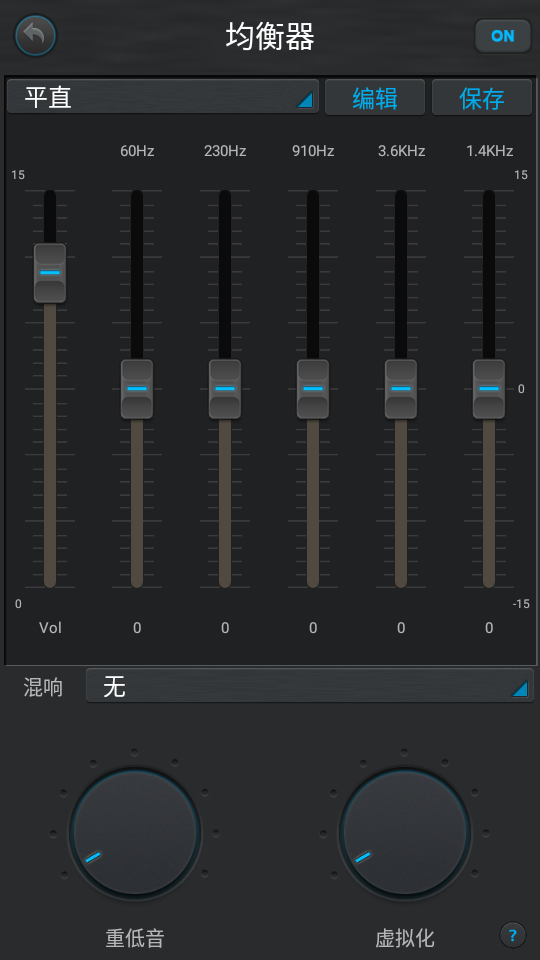Image resolution: width=540 pixels, height=960 pixels.
Task: Click the 910Hz slider handle
Action: [313, 389]
